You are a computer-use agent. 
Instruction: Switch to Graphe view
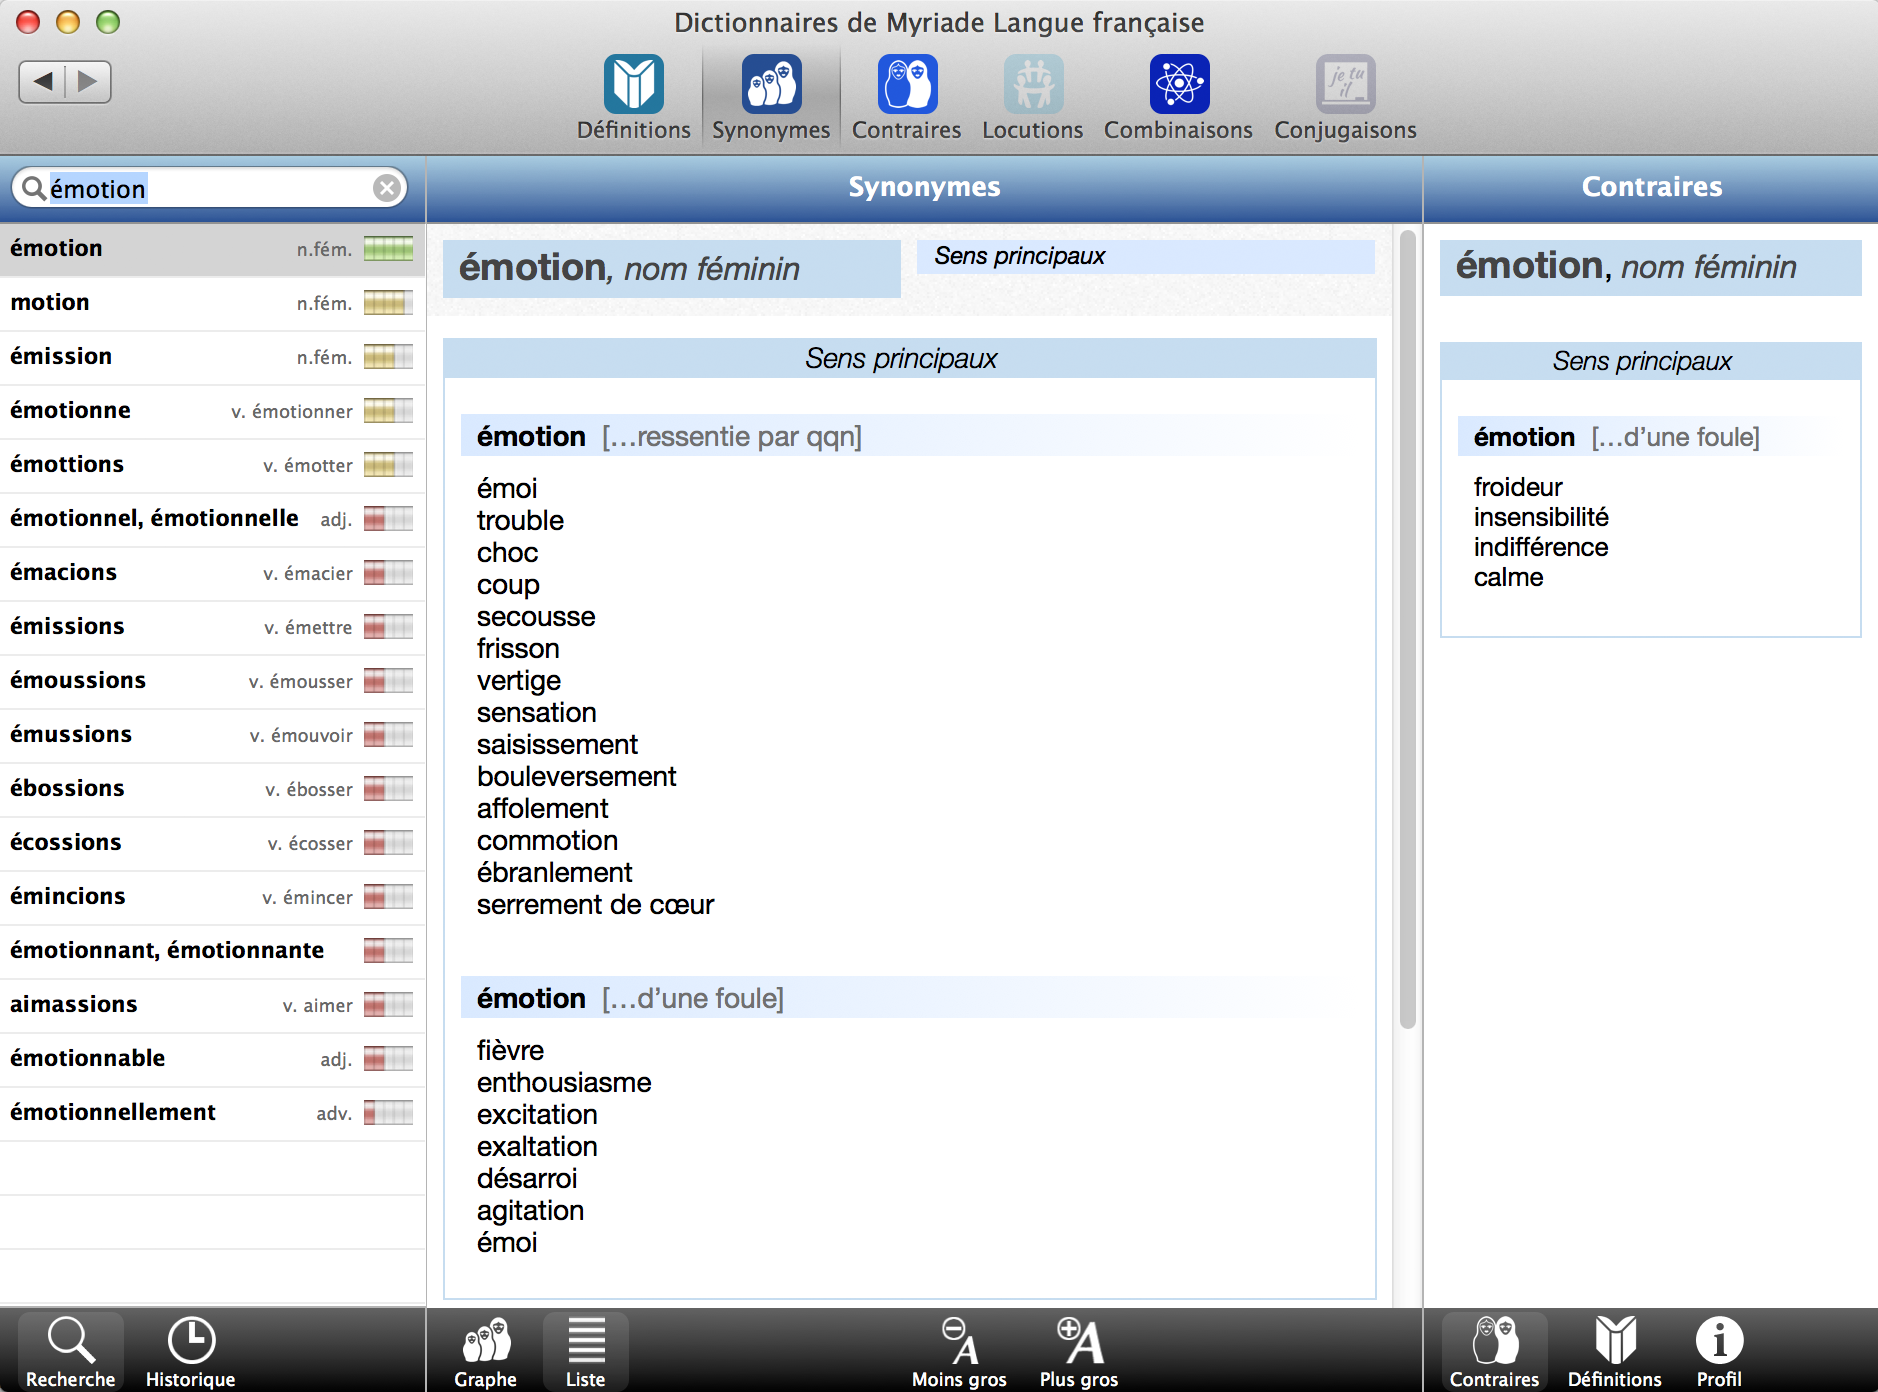pyautogui.click(x=485, y=1351)
